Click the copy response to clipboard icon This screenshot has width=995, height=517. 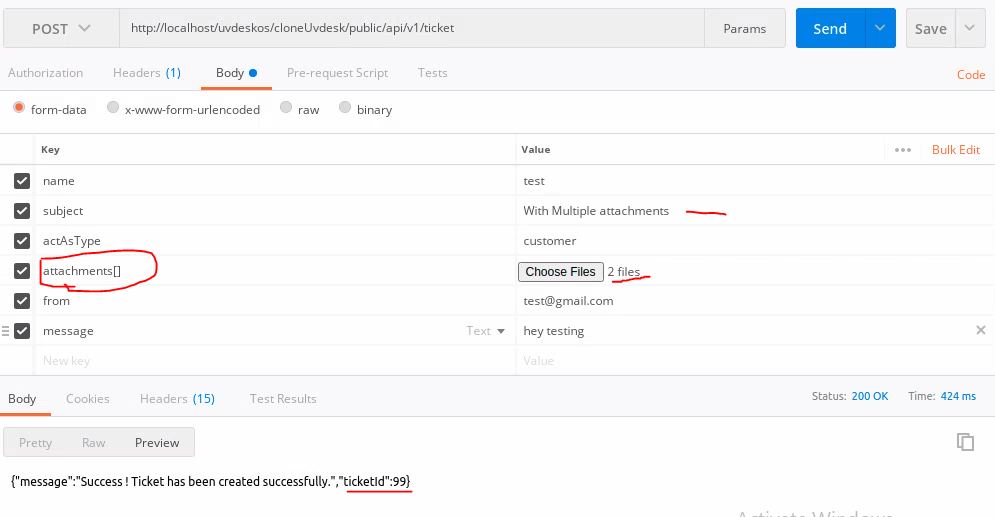coord(965,442)
